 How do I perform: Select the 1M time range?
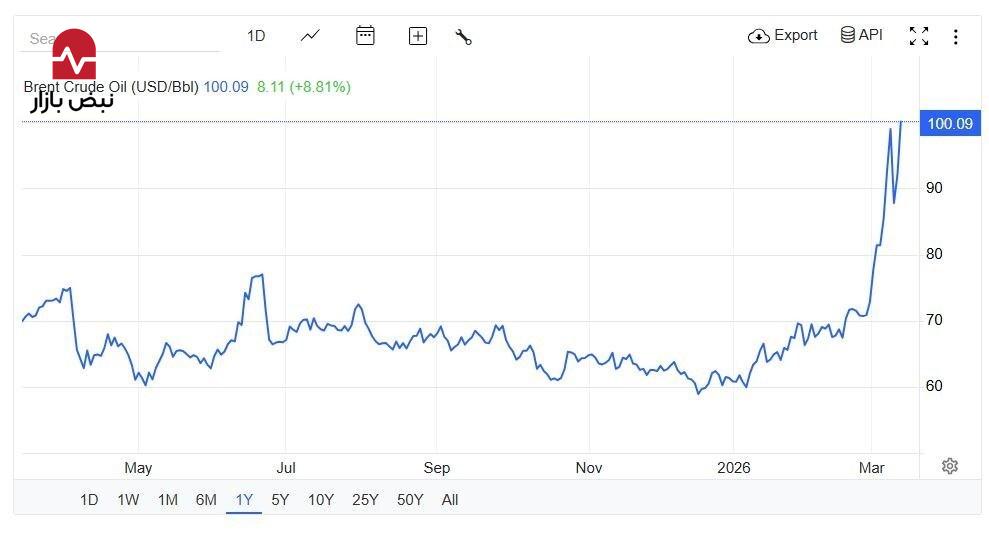167,500
